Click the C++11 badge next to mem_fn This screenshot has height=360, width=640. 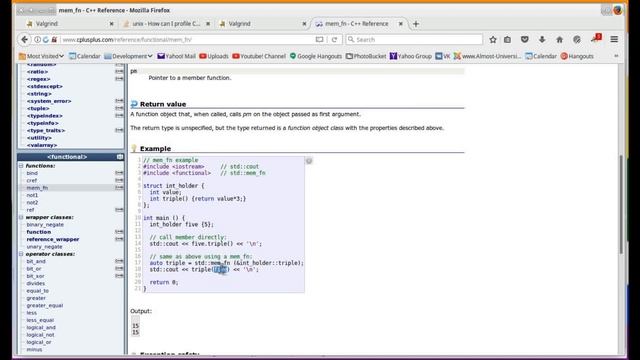tap(119, 188)
